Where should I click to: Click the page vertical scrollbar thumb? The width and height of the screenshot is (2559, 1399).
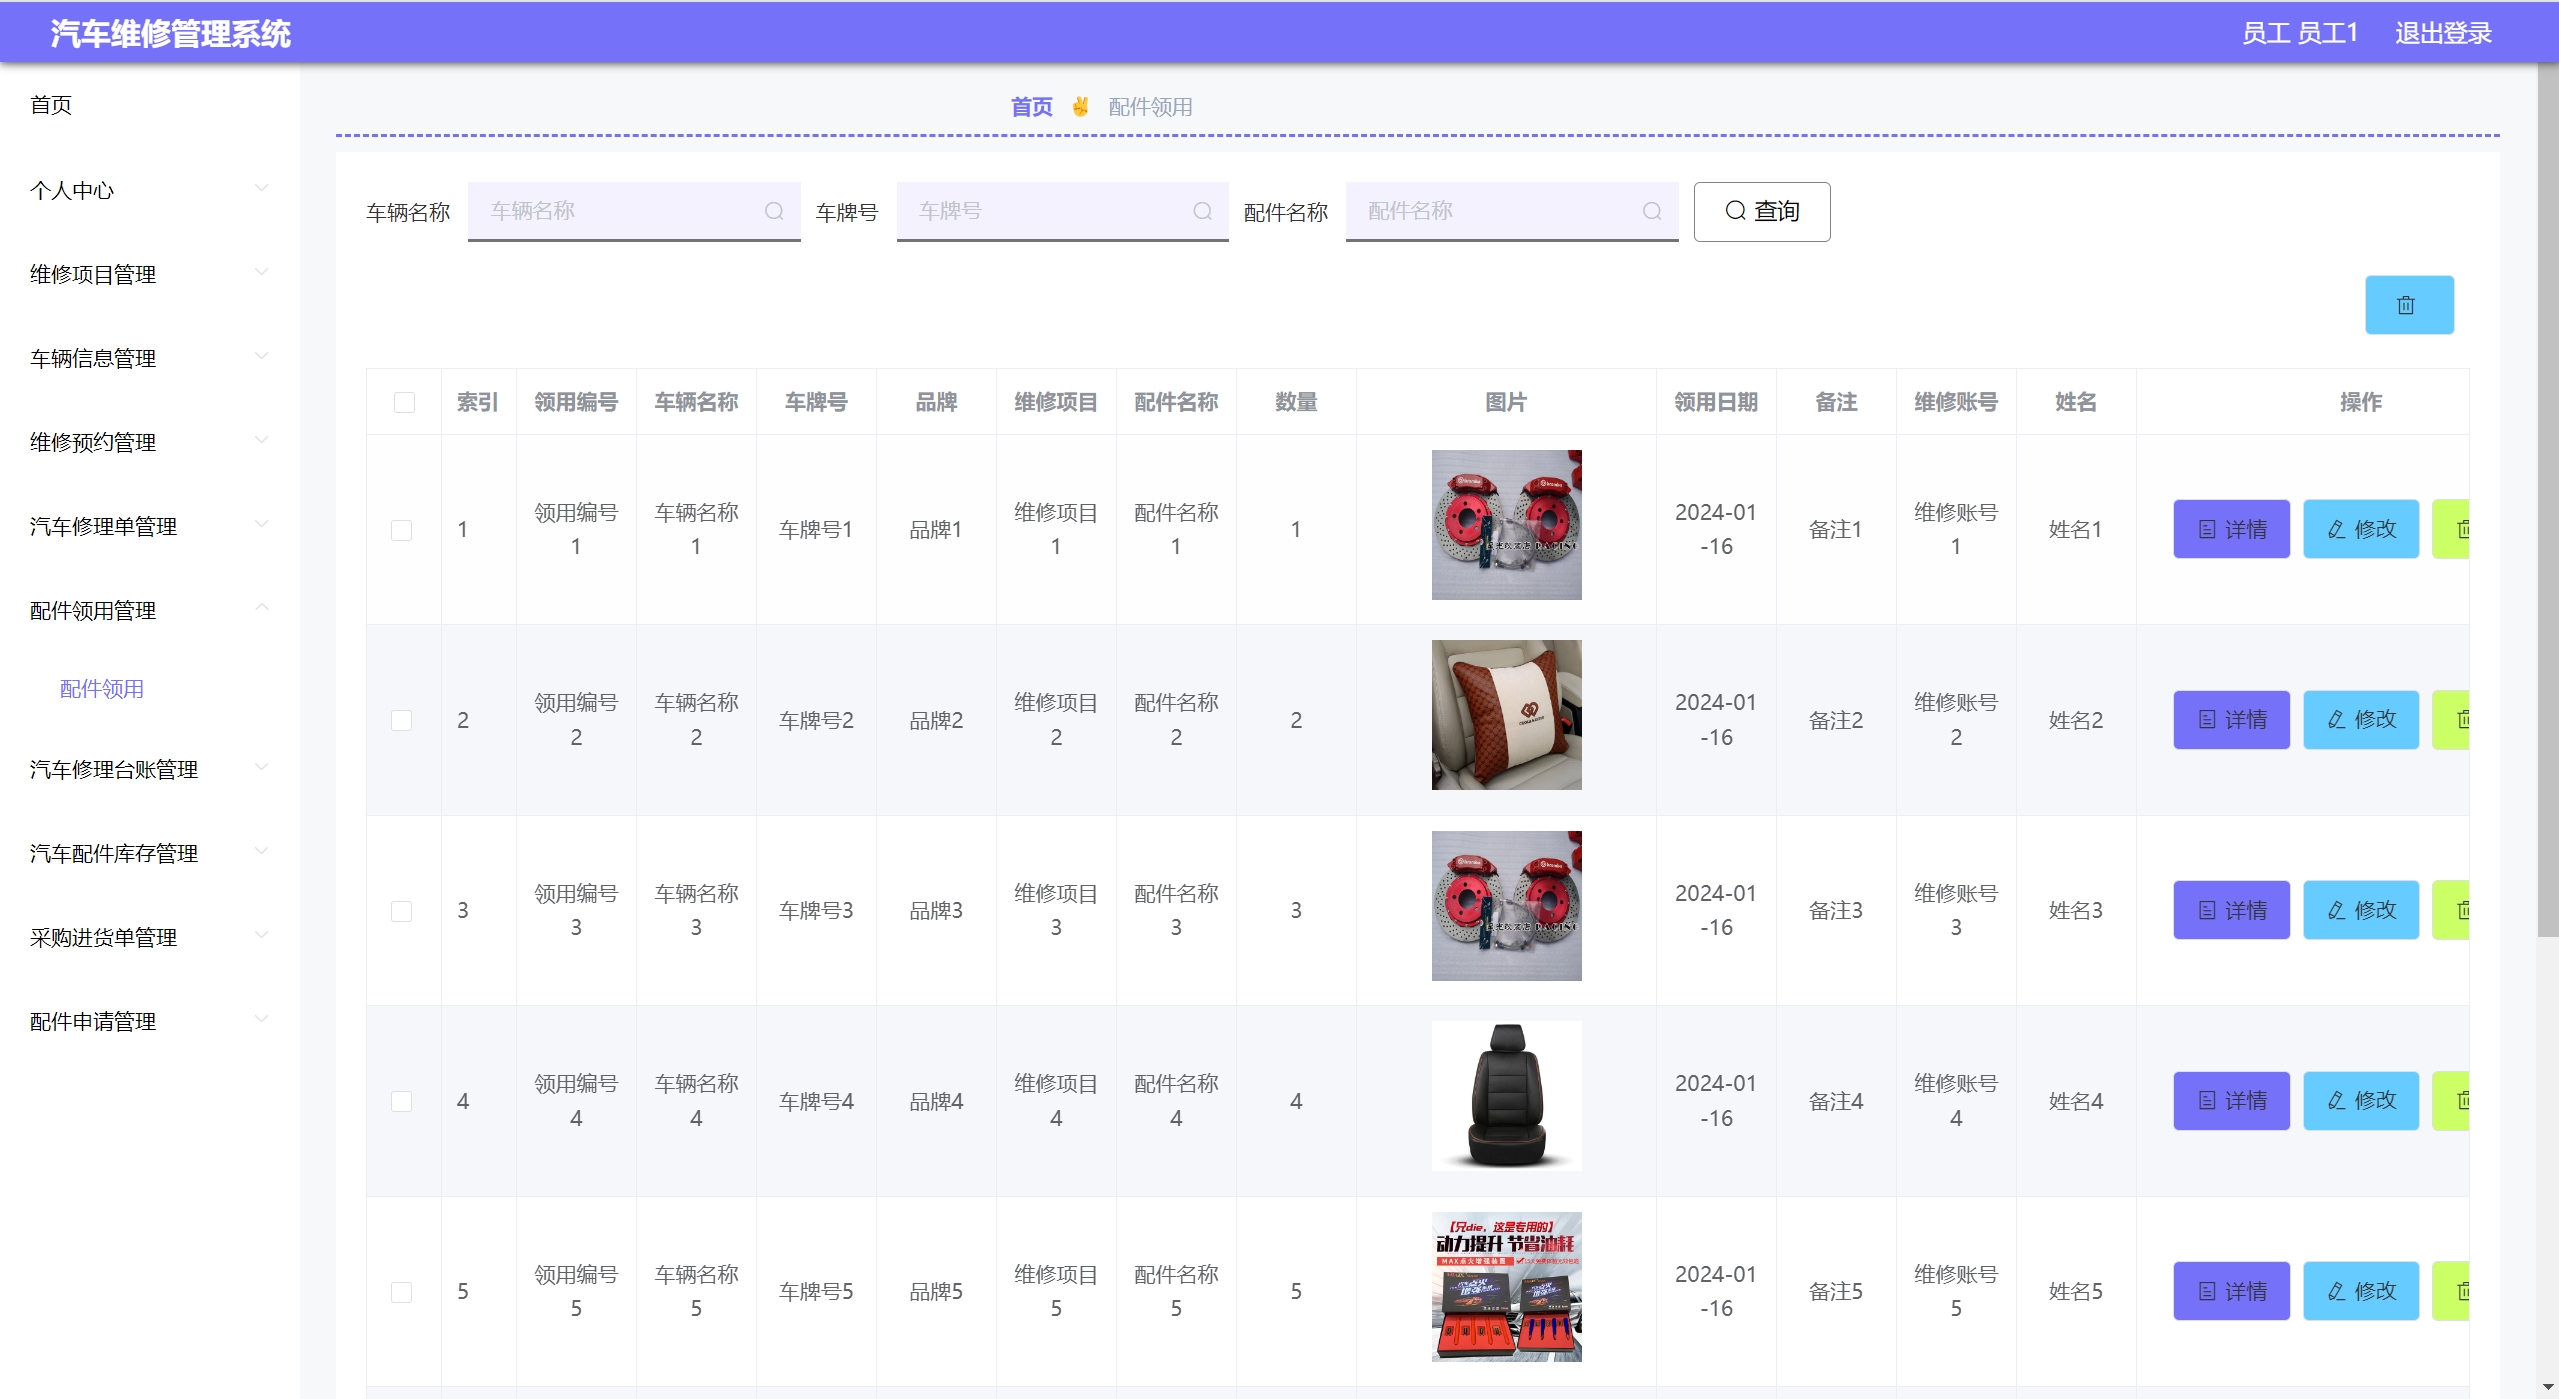click(x=2547, y=500)
